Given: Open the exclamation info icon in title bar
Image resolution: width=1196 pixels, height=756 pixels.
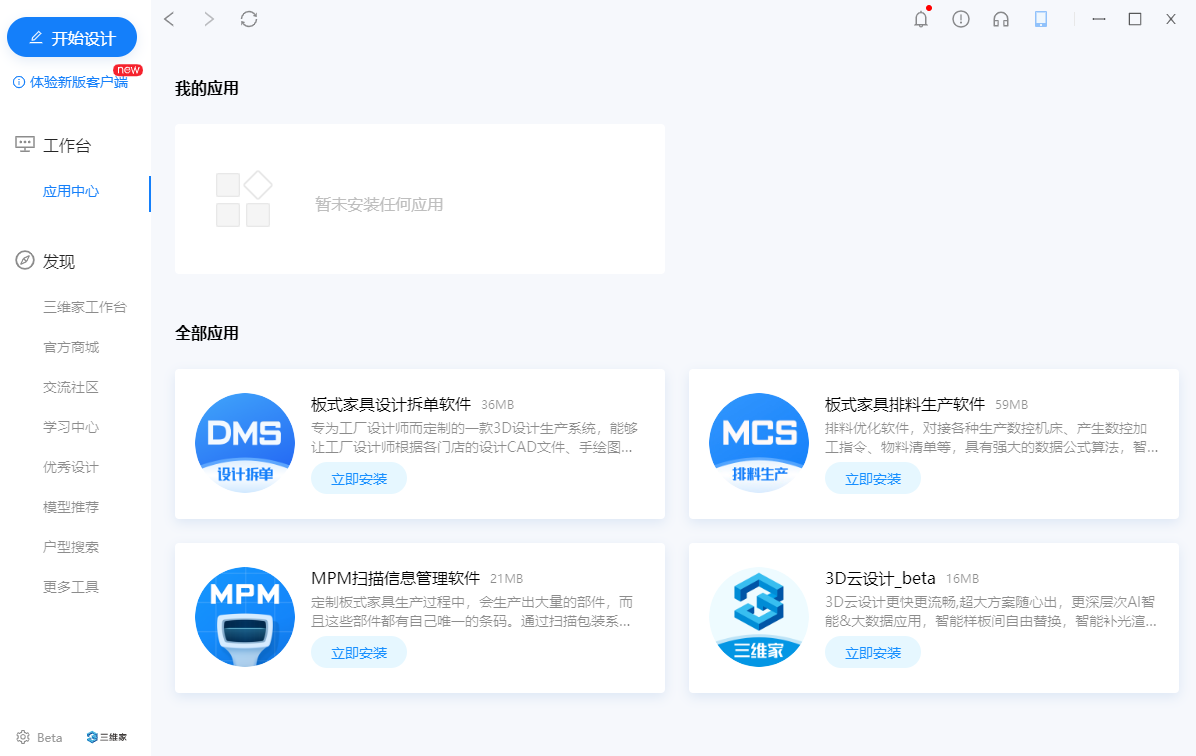Looking at the screenshot, I should tap(961, 19).
